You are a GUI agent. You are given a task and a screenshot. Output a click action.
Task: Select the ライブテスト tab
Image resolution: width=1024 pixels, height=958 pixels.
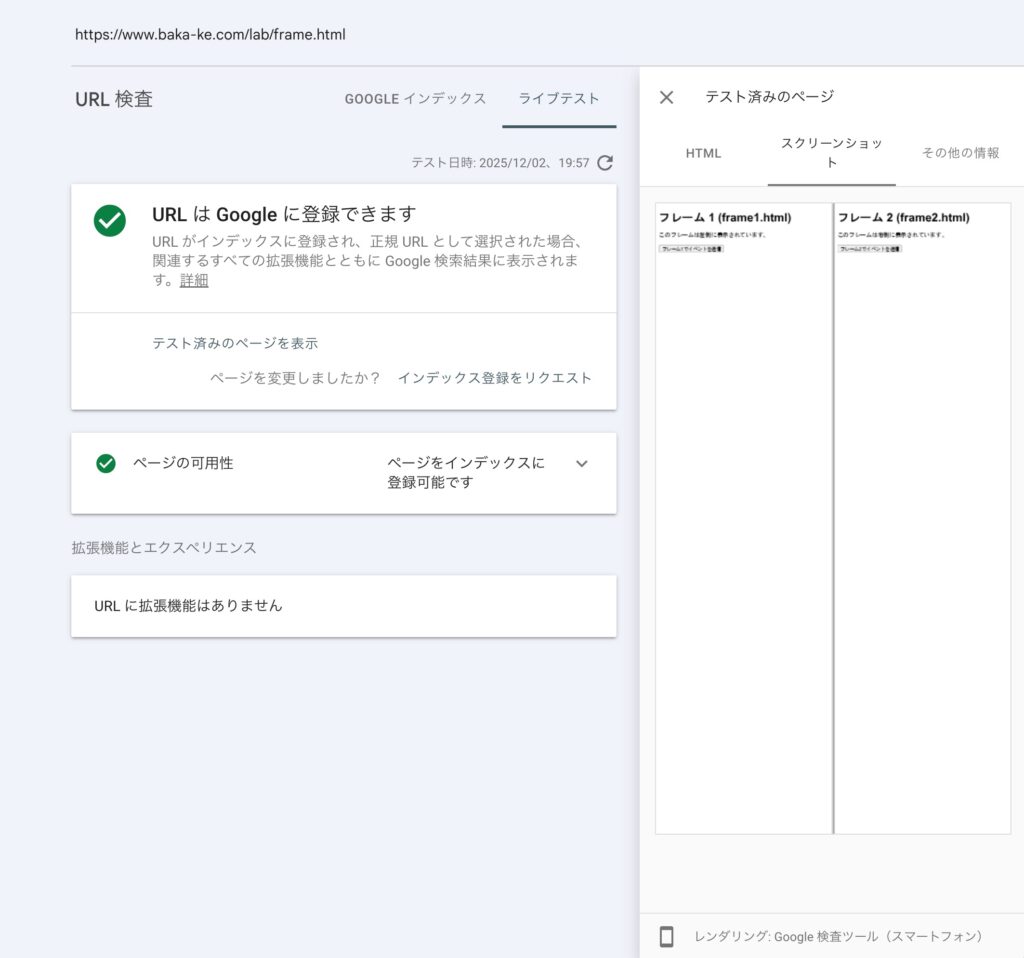559,99
